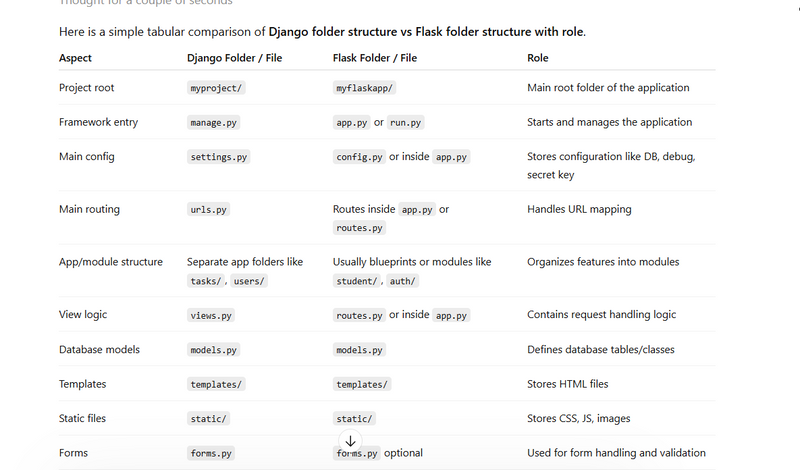Screen dimensions: 800x470
Task: Click the scroll-to-bottom arrow icon
Action: click(350, 441)
